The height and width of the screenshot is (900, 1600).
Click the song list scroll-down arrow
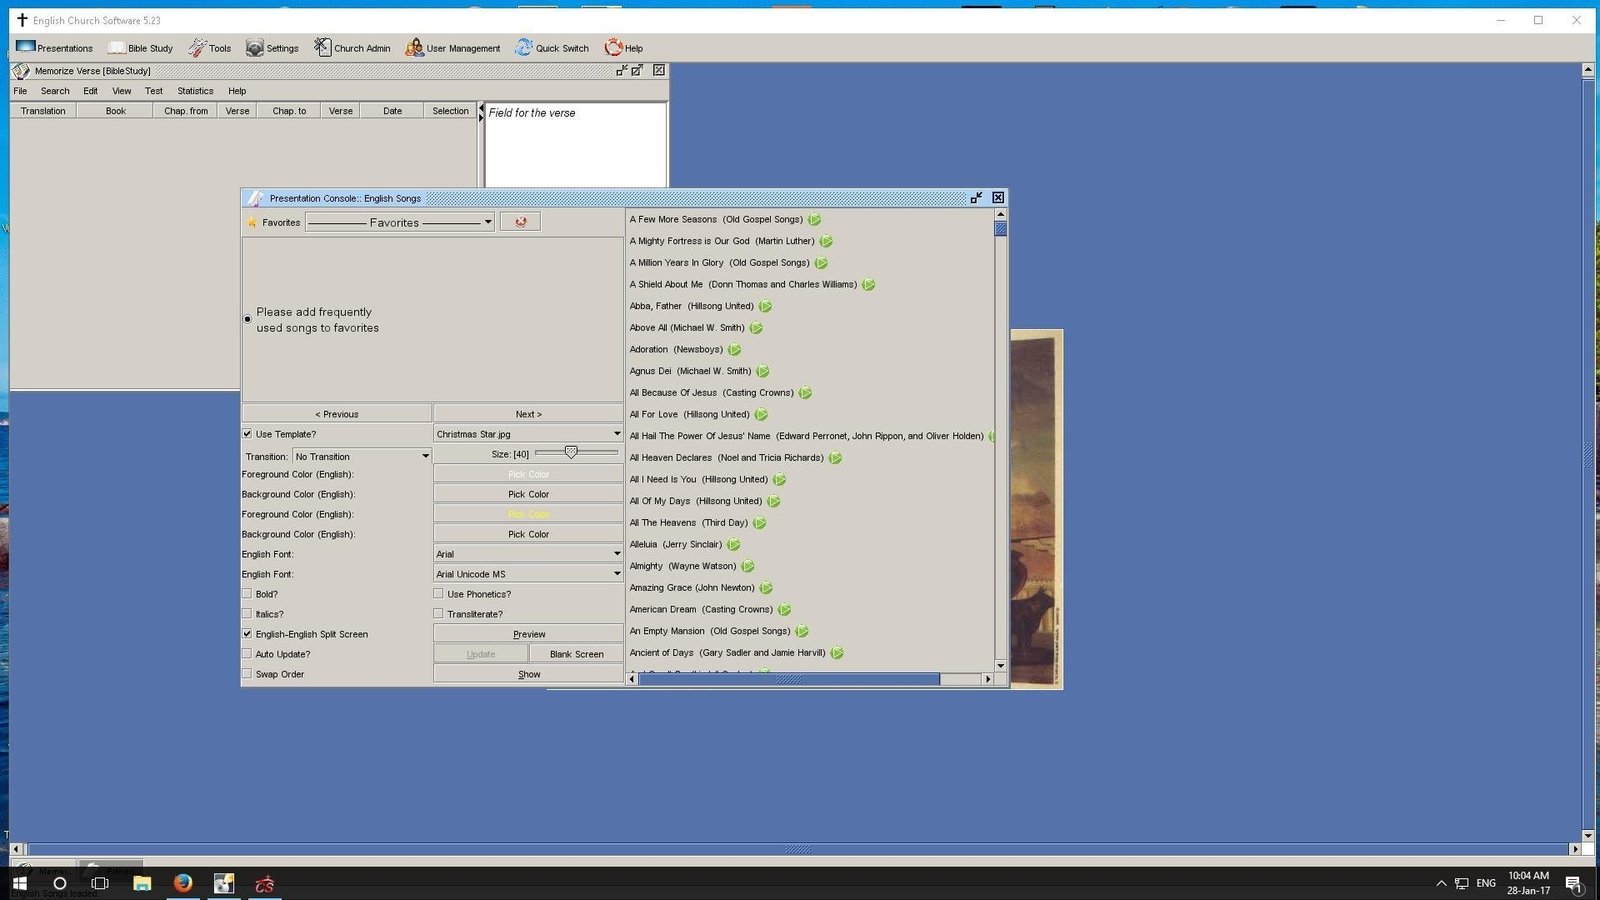[1000, 665]
